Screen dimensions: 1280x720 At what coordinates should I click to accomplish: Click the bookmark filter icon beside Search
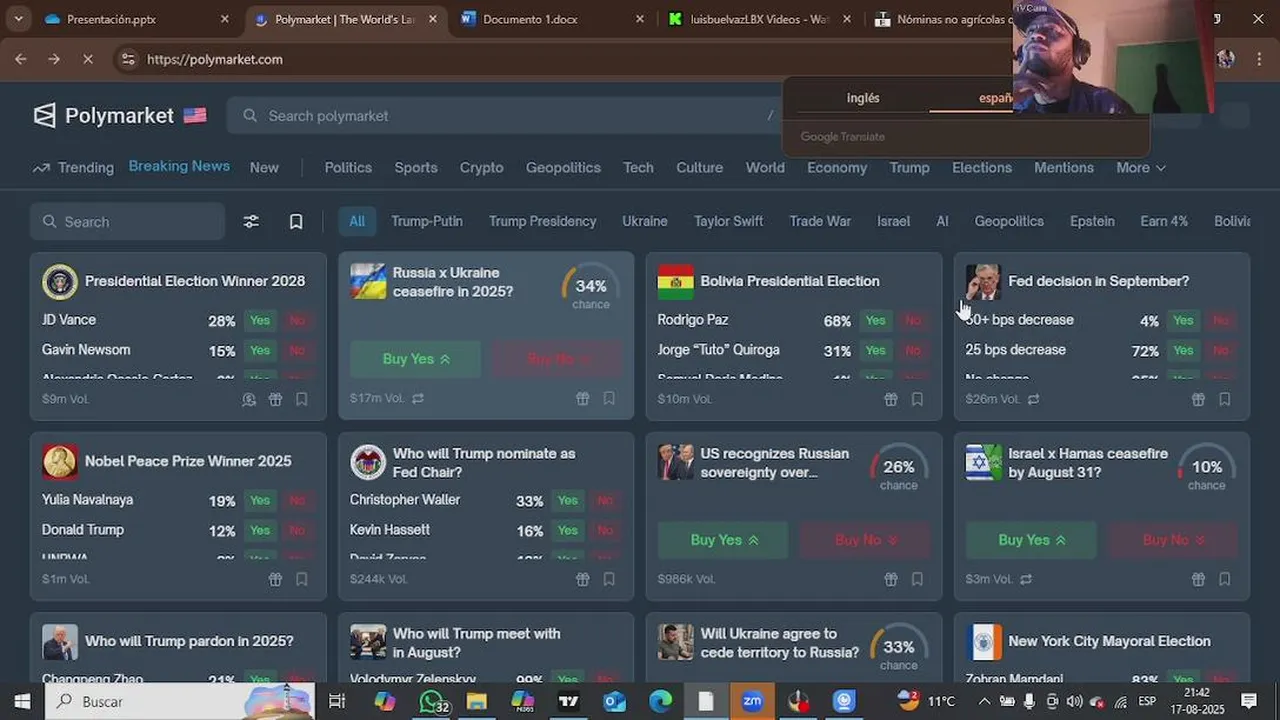[296, 222]
